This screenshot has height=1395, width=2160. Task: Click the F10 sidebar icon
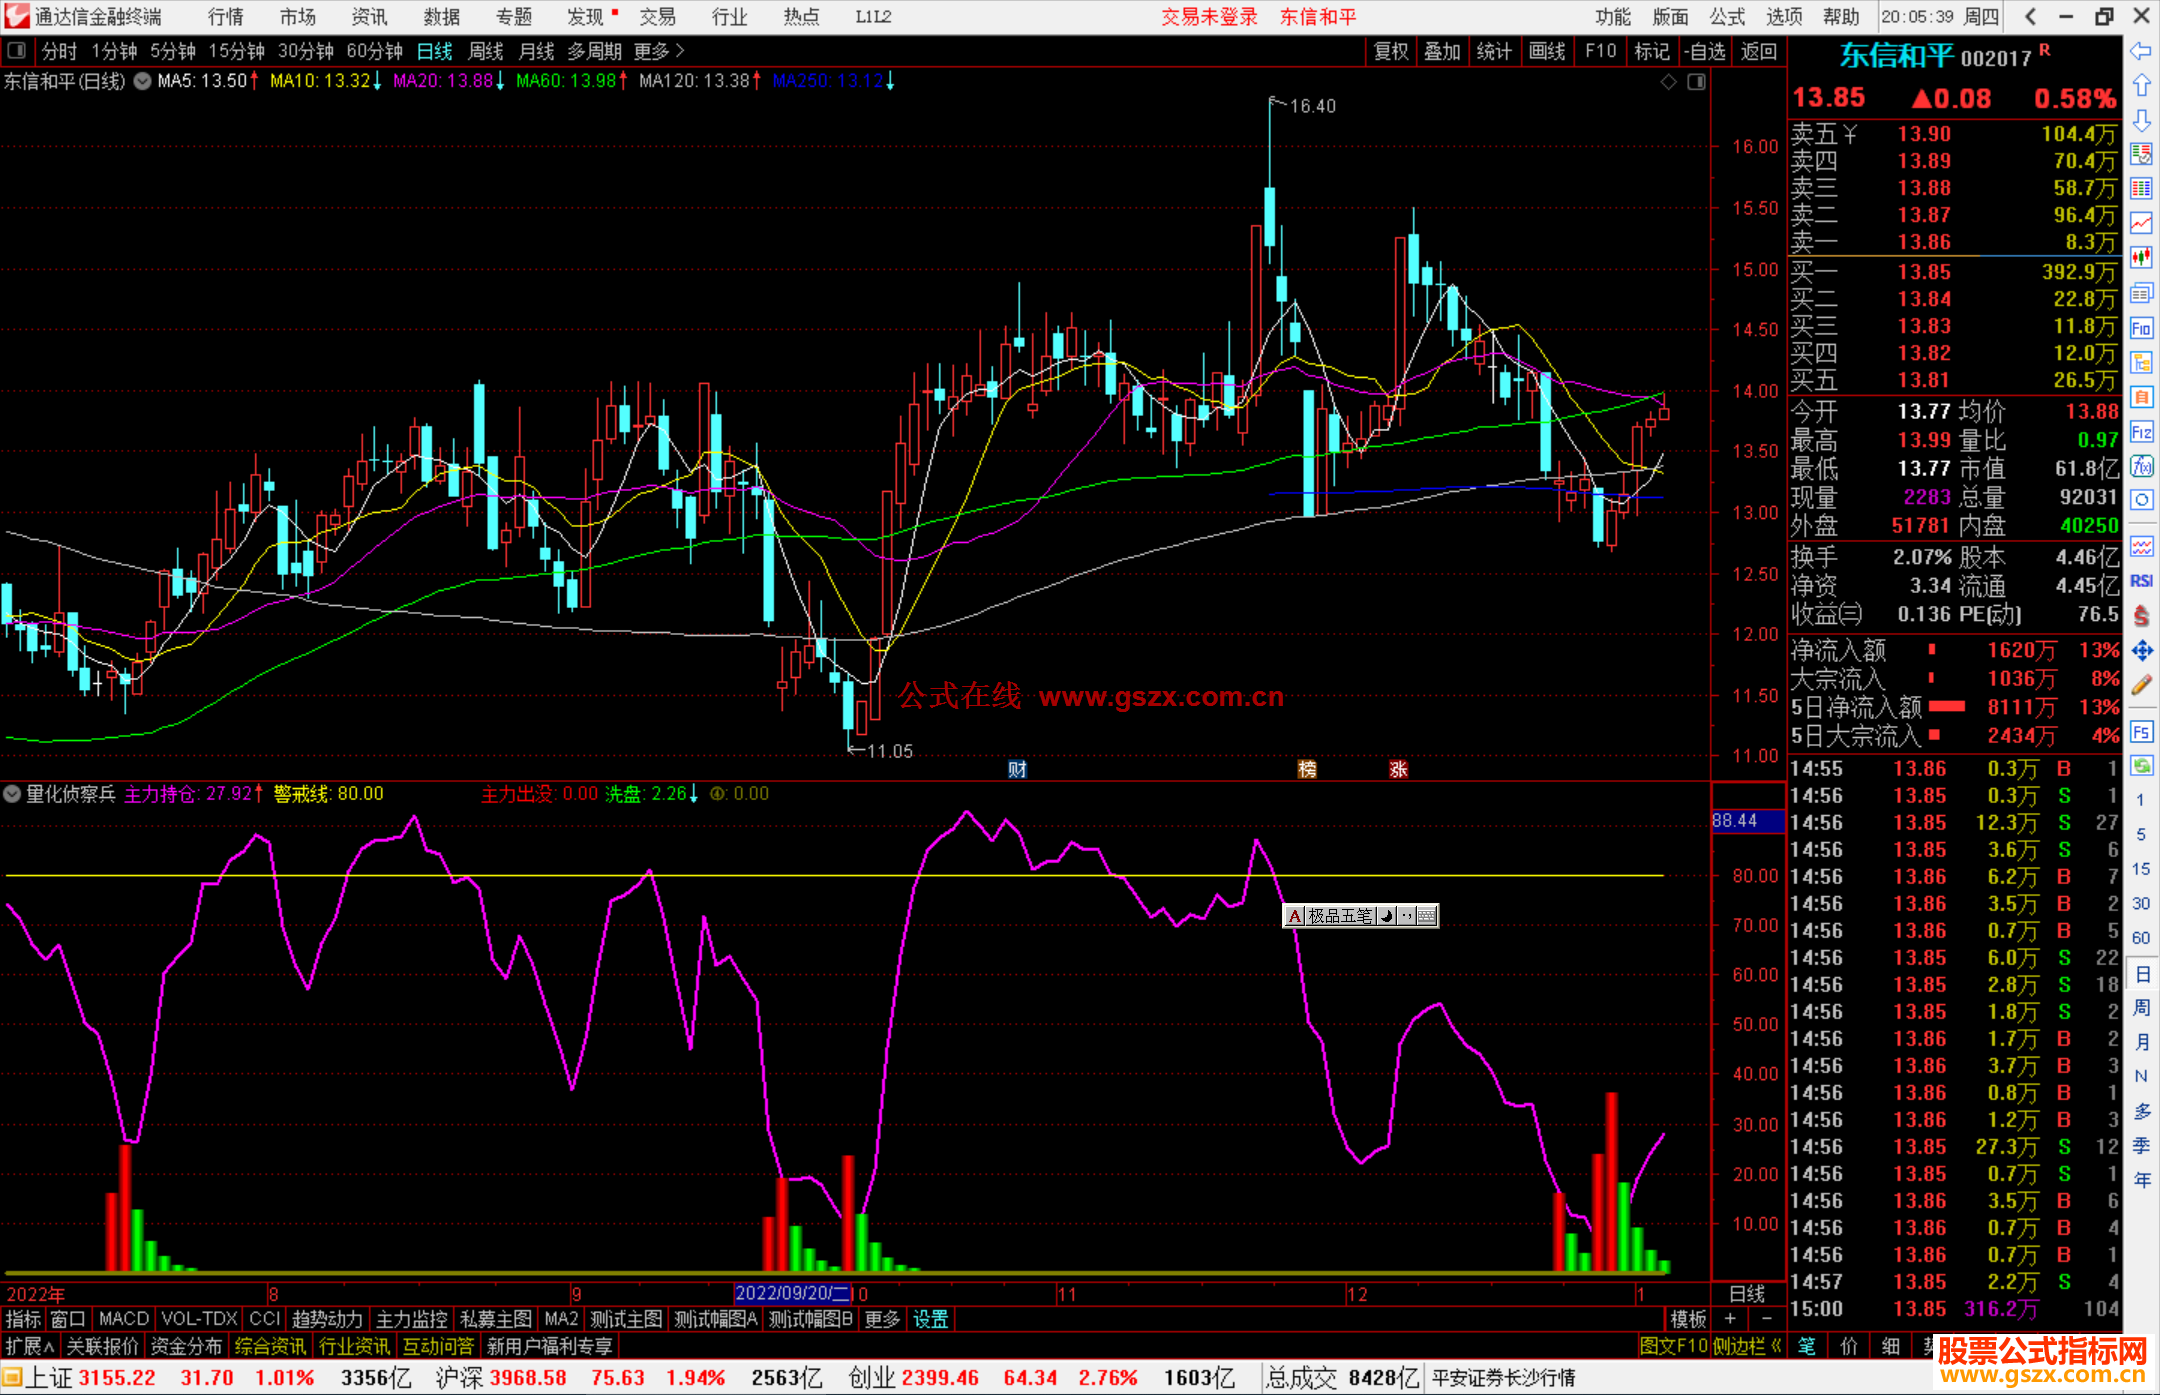(x=2141, y=328)
